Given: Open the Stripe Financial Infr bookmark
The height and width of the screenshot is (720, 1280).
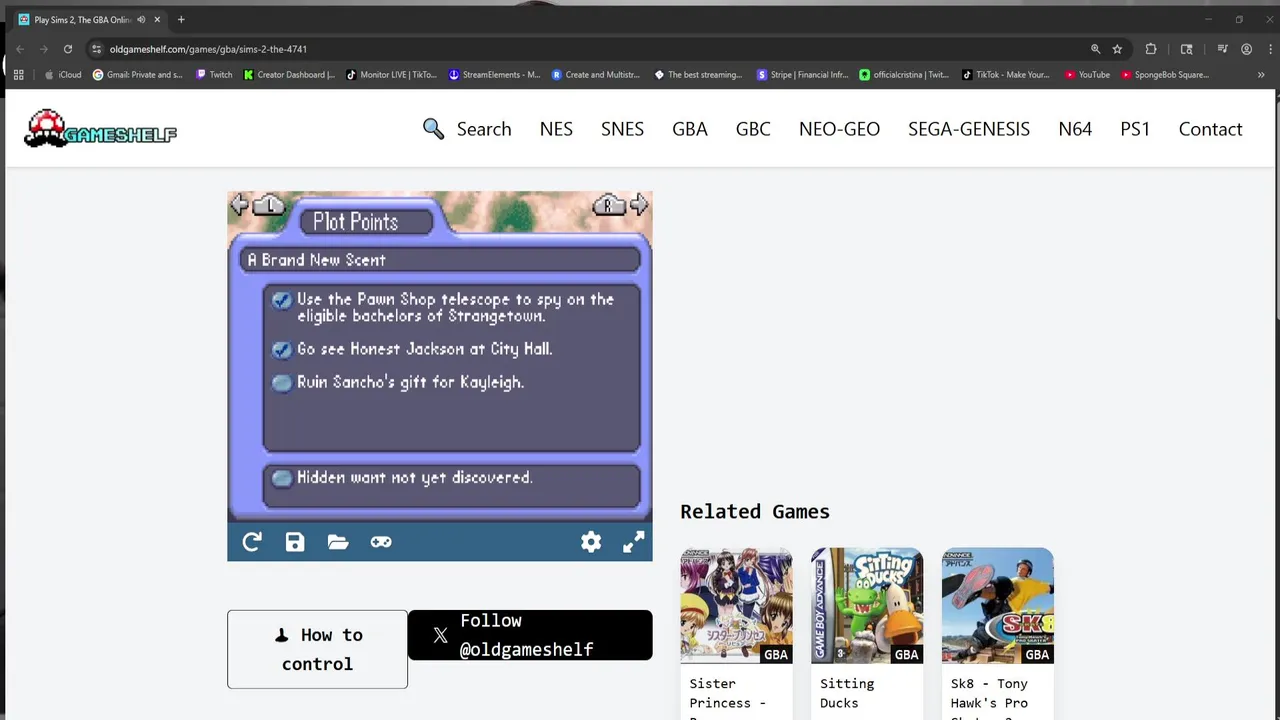Looking at the screenshot, I should (803, 75).
